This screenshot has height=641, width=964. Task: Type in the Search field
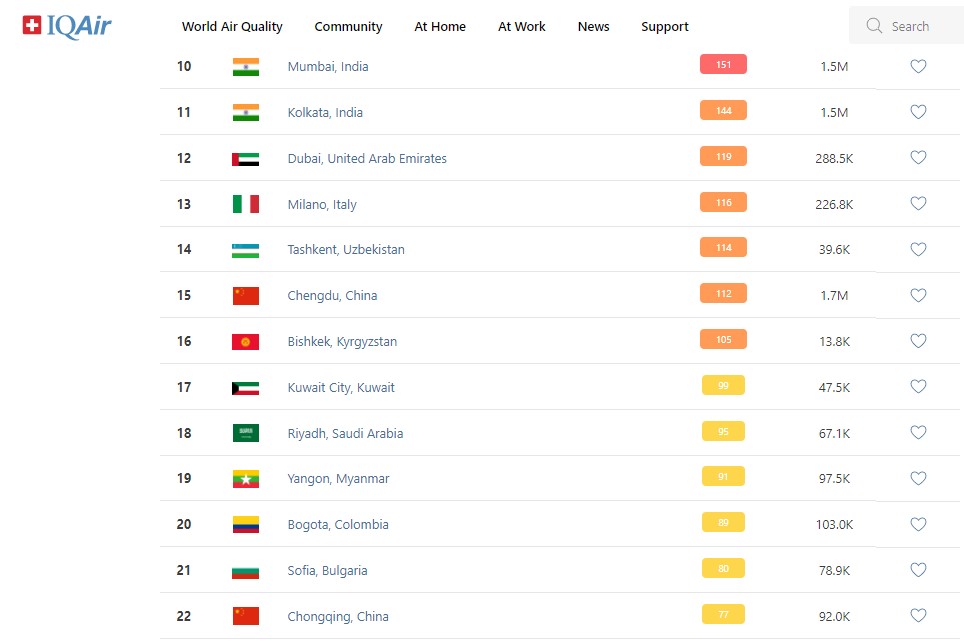click(x=915, y=27)
